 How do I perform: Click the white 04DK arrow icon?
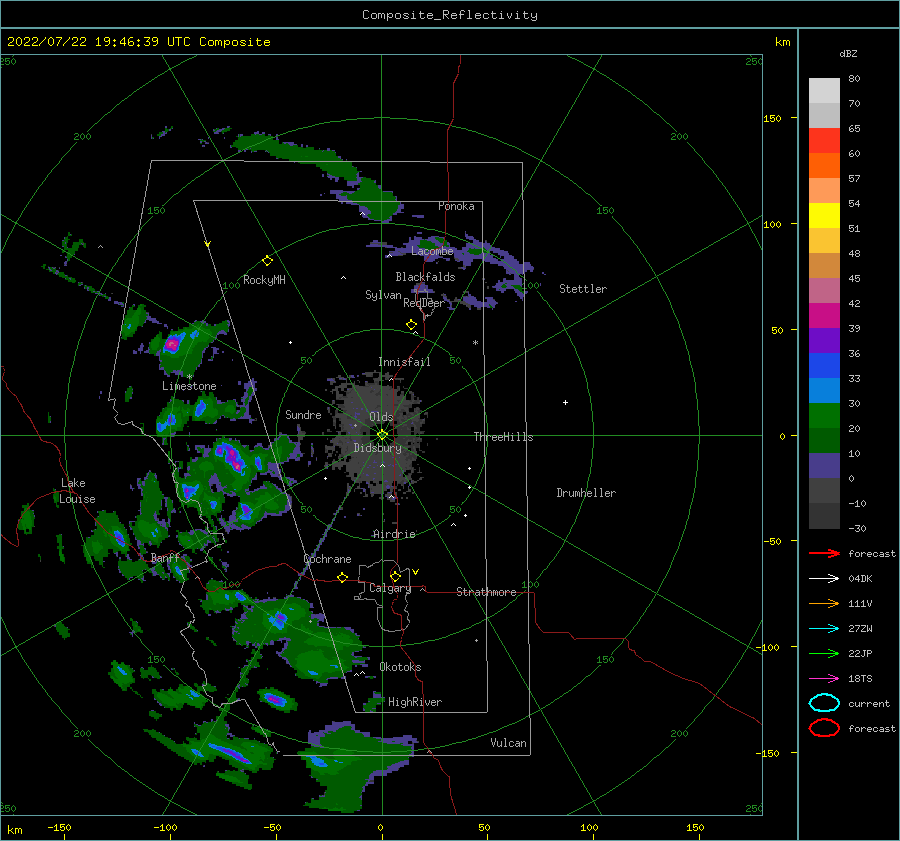click(x=824, y=579)
